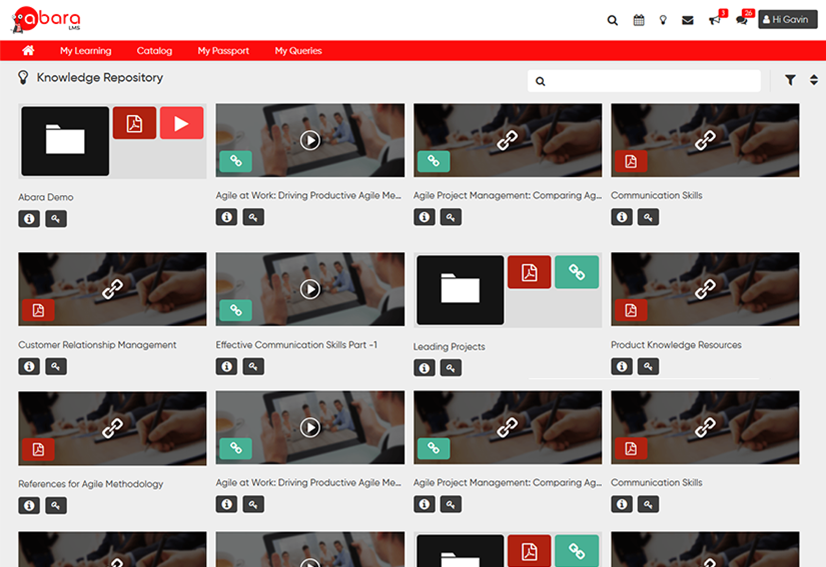The height and width of the screenshot is (567, 826).
Task: Click the Knowledge Repository heading
Action: [x=100, y=77]
